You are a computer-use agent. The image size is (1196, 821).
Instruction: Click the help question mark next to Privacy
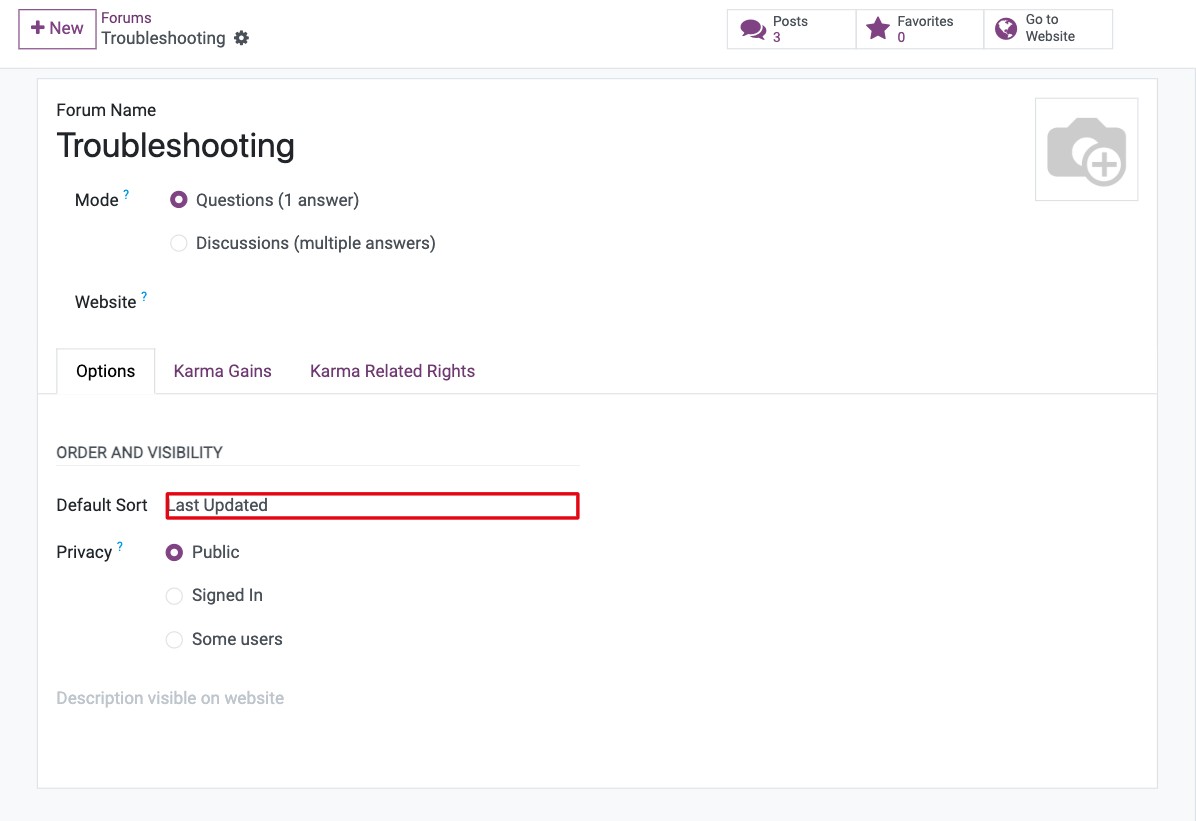[120, 546]
